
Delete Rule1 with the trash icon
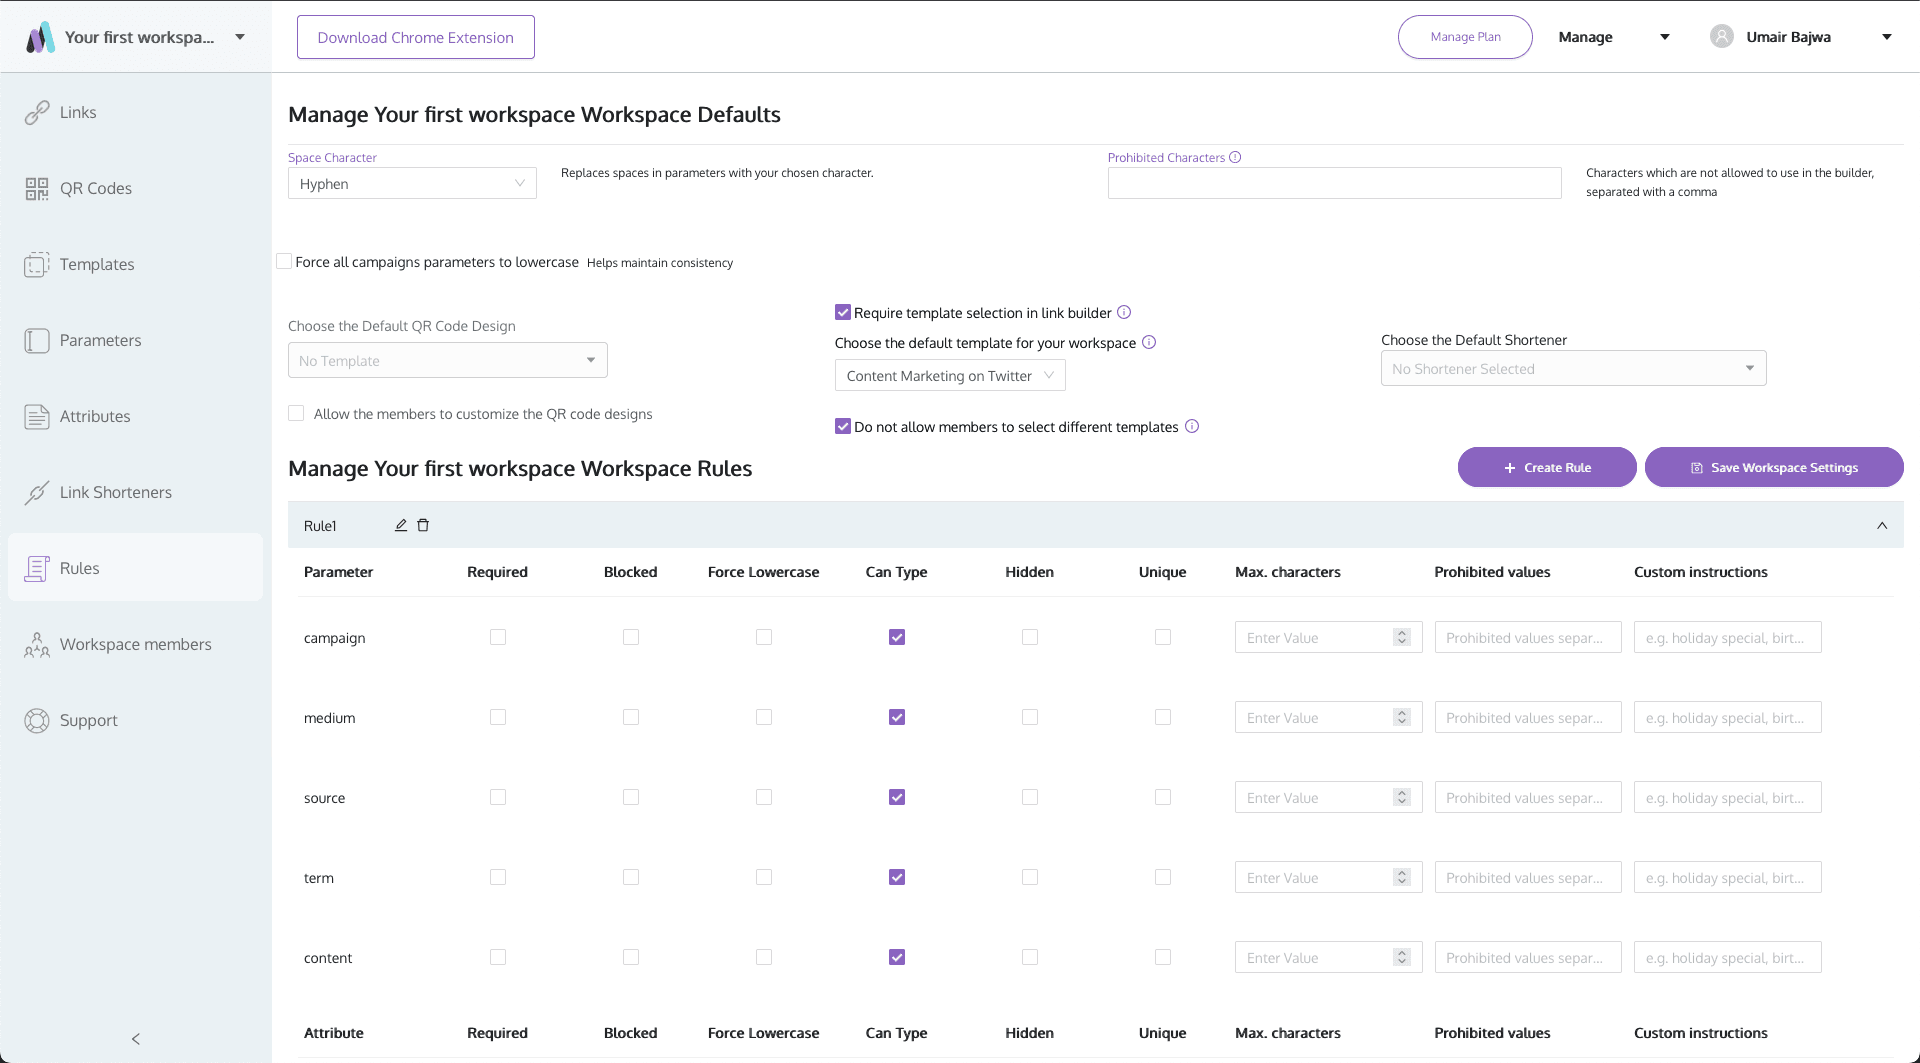(x=423, y=525)
